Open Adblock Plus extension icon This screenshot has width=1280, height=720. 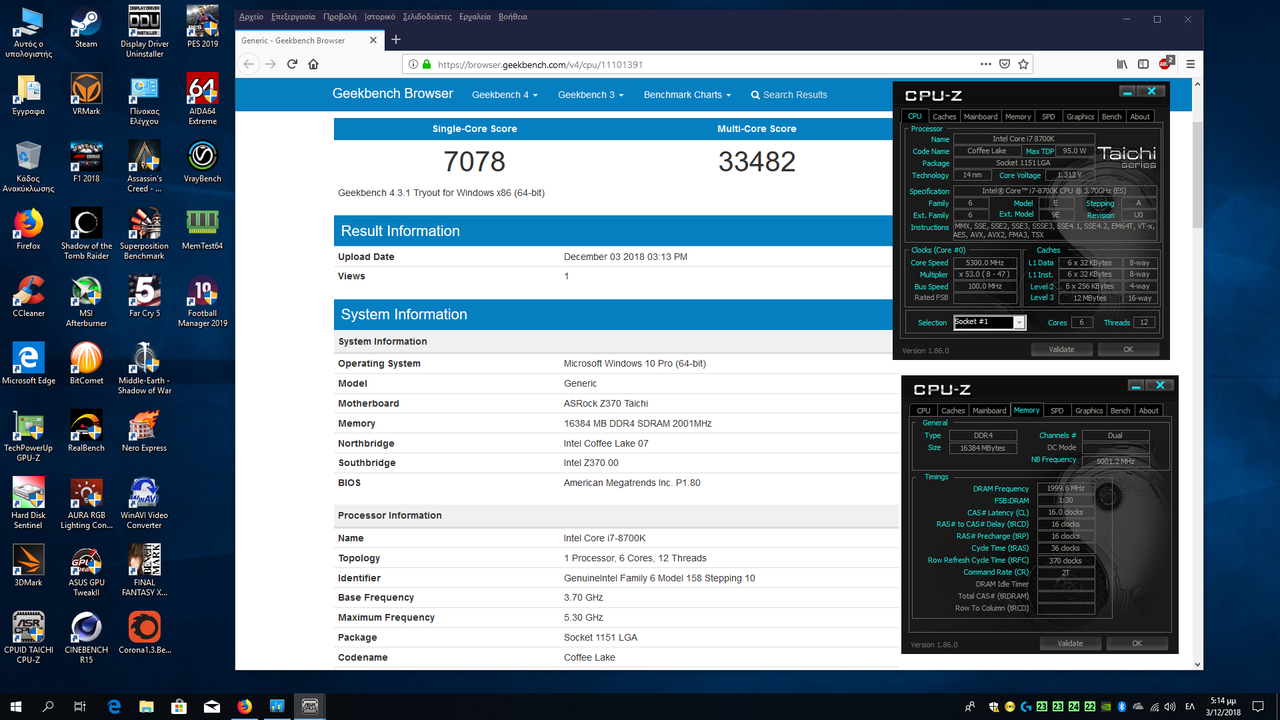coord(1166,63)
